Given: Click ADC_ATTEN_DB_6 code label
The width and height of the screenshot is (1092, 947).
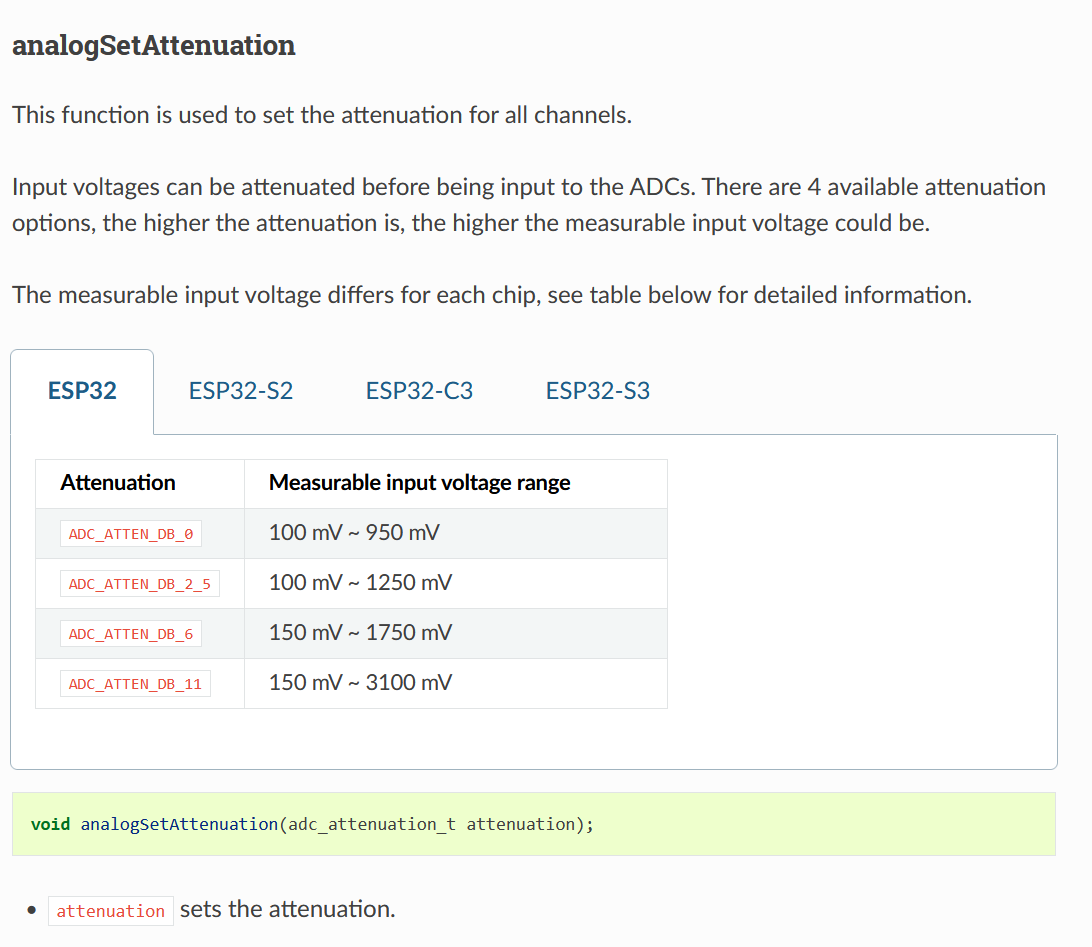Looking at the screenshot, I should (131, 634).
